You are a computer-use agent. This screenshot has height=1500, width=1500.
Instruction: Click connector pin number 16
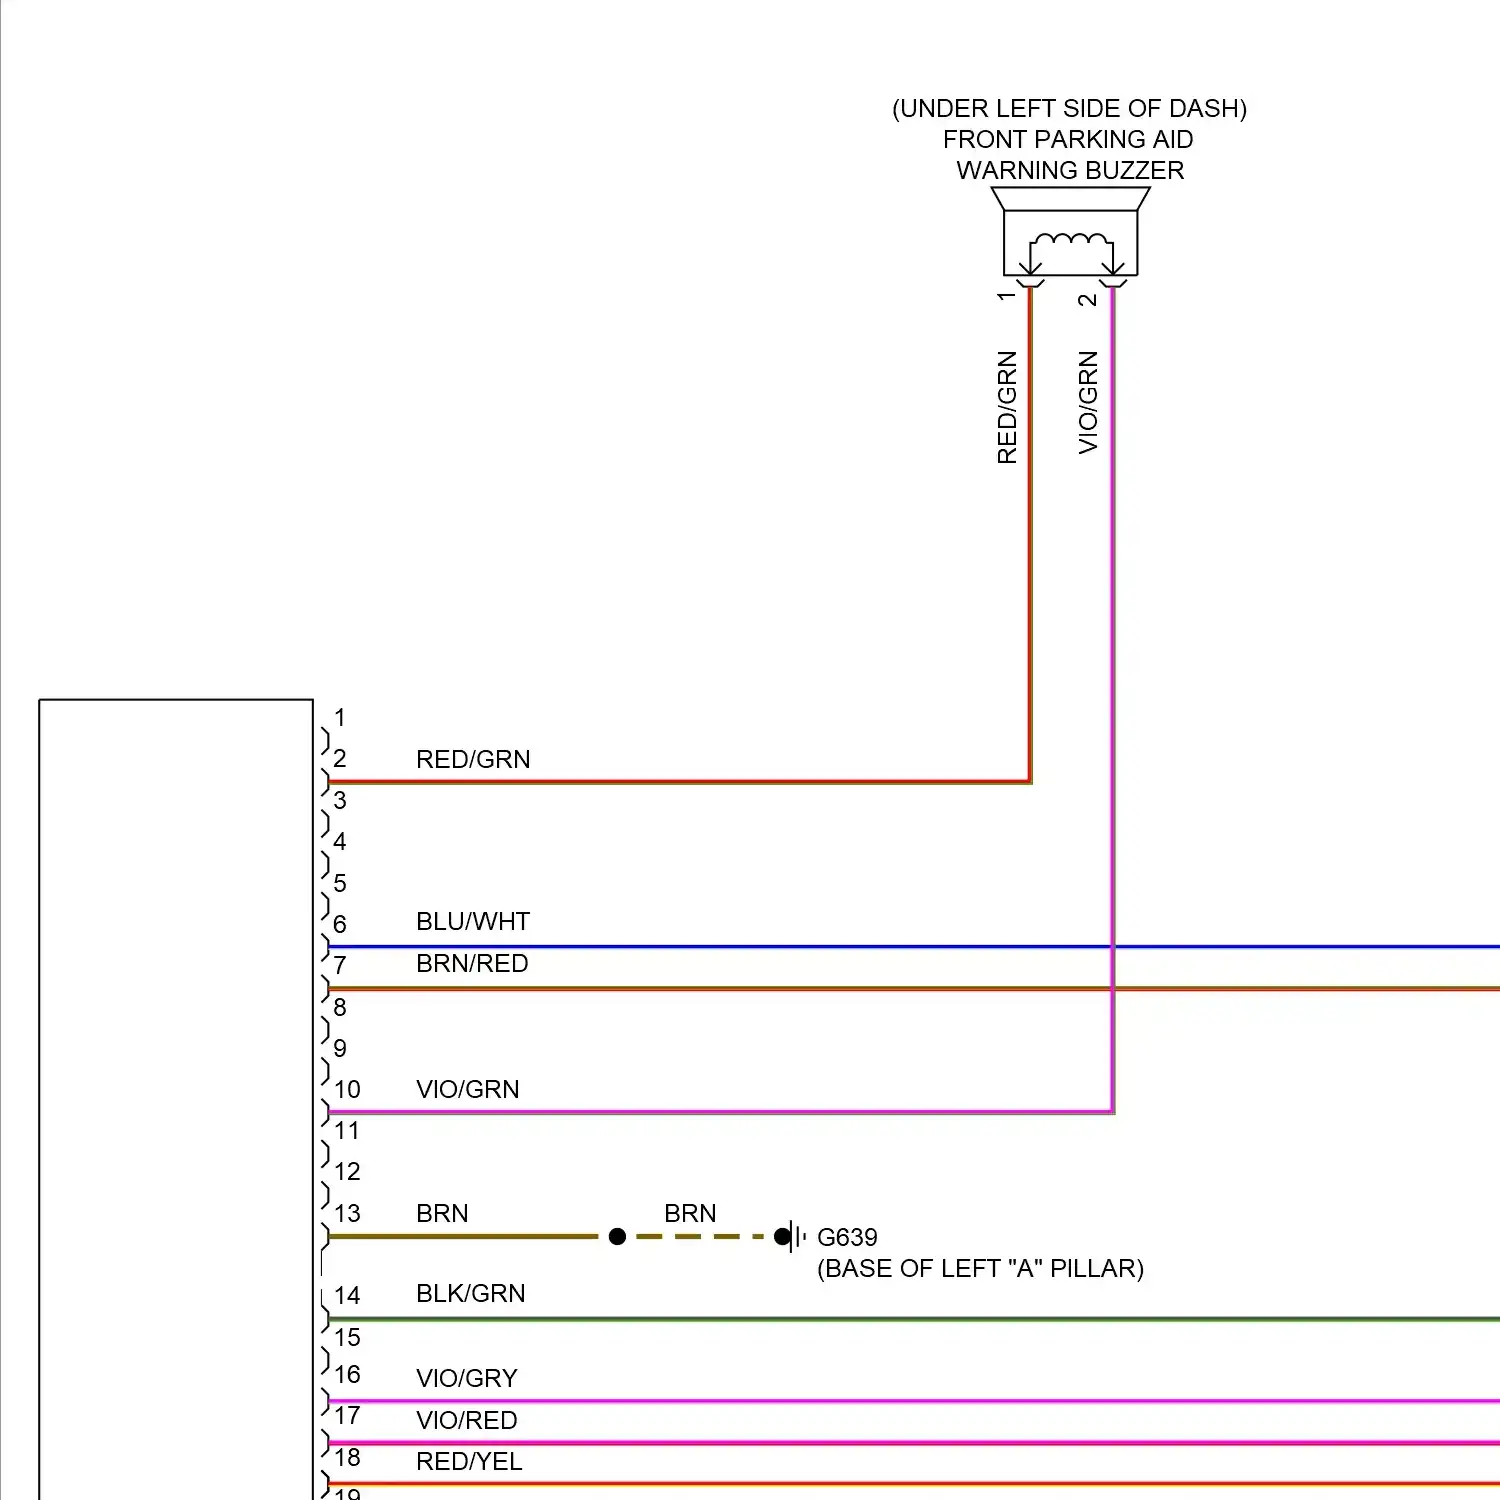(x=347, y=1374)
